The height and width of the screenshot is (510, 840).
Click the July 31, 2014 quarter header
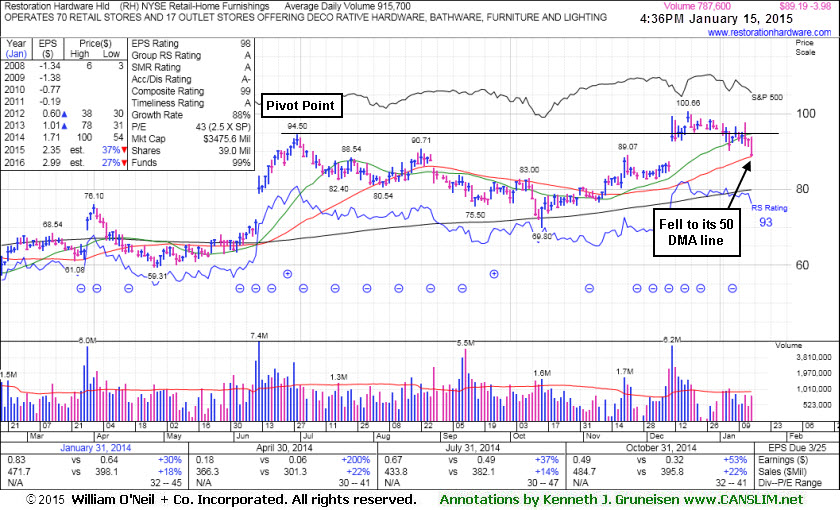pos(472,448)
